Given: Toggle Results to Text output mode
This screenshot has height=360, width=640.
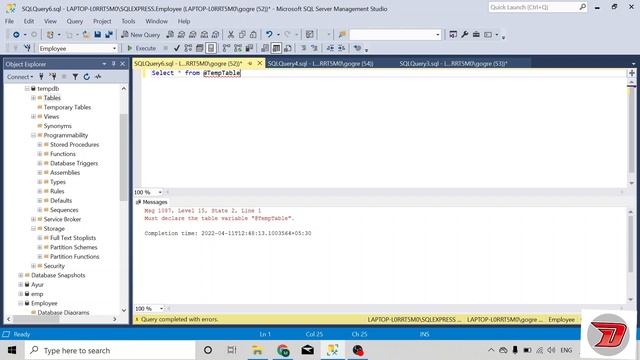Looking at the screenshot, I should coord(265,48).
